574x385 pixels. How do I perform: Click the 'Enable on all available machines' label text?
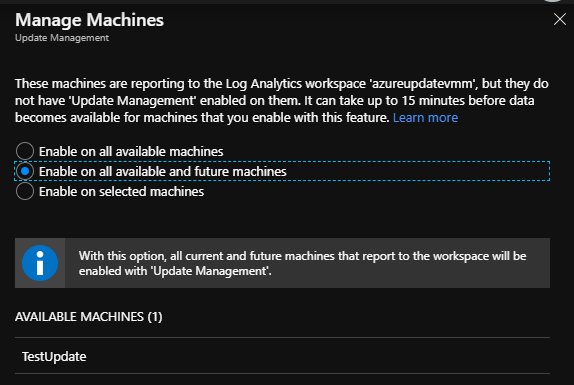click(131, 152)
